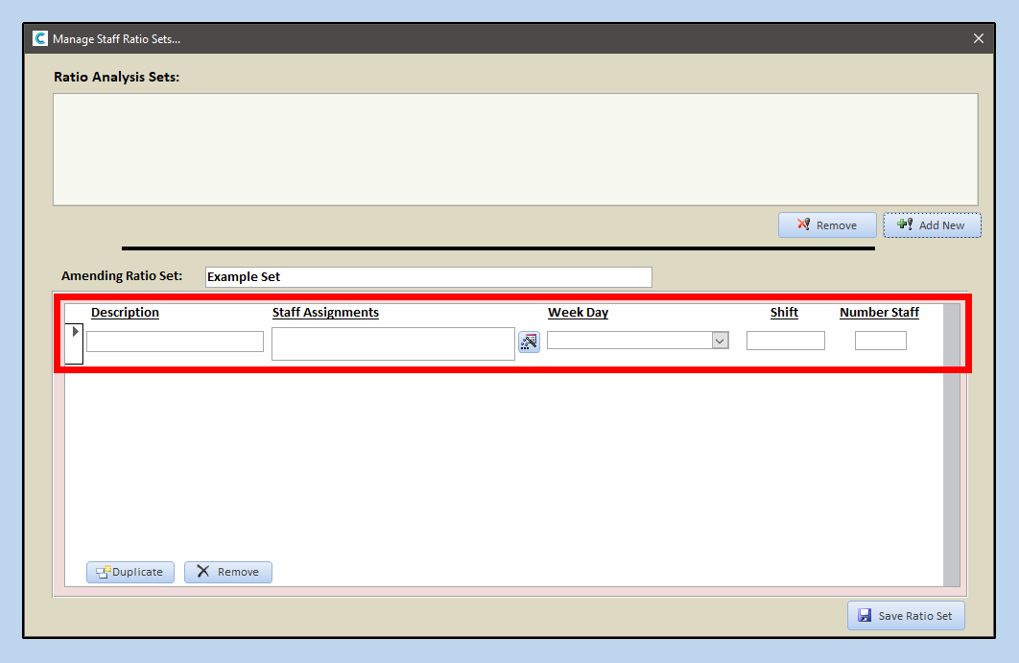The height and width of the screenshot is (663, 1019).
Task: Click the app logo in title bar
Action: 40,39
